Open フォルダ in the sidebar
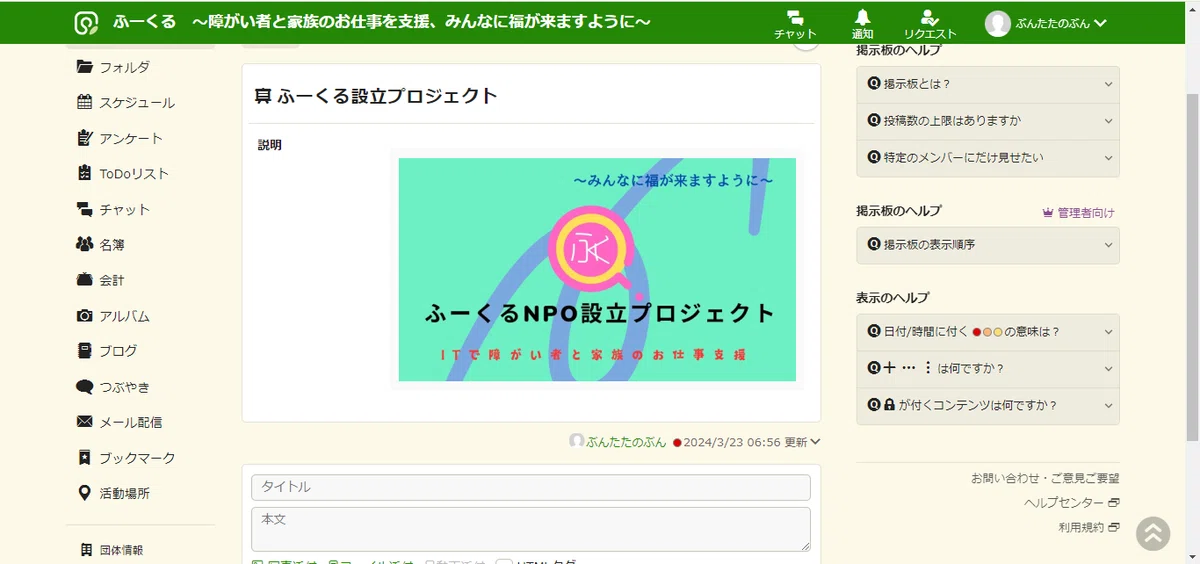The height and width of the screenshot is (564, 1200). (113, 67)
